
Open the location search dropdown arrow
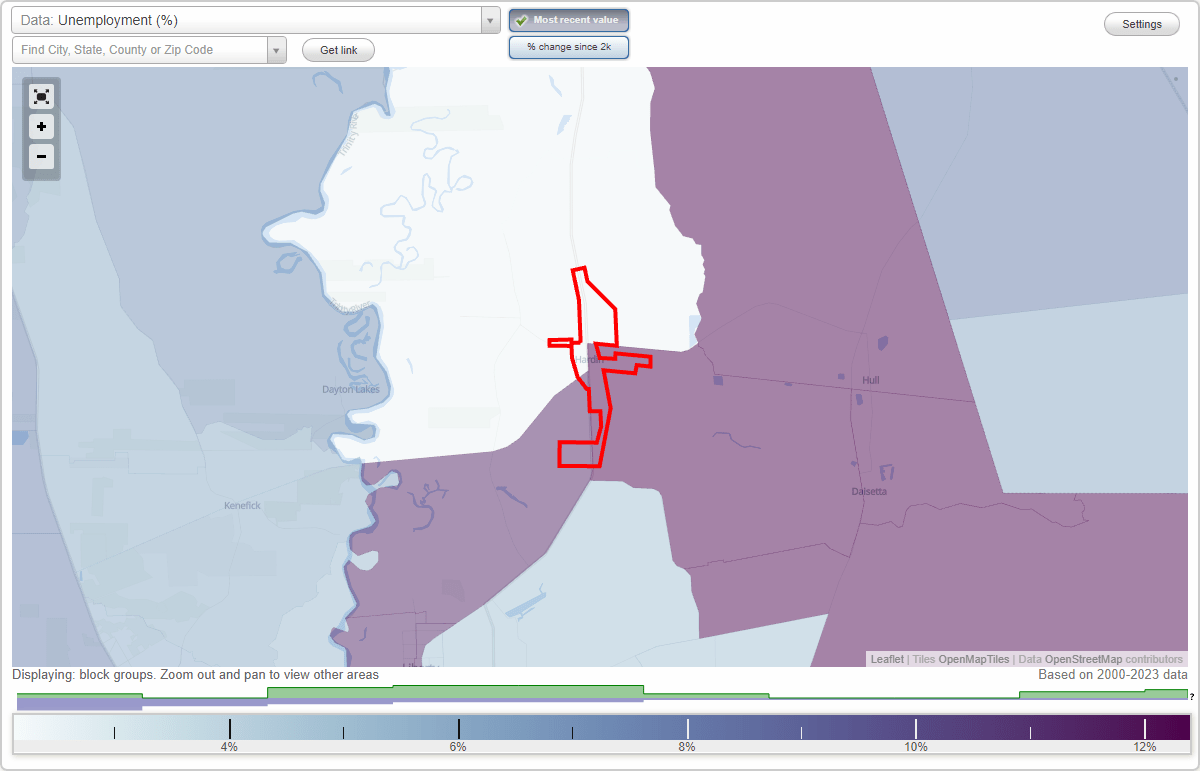tap(278, 48)
